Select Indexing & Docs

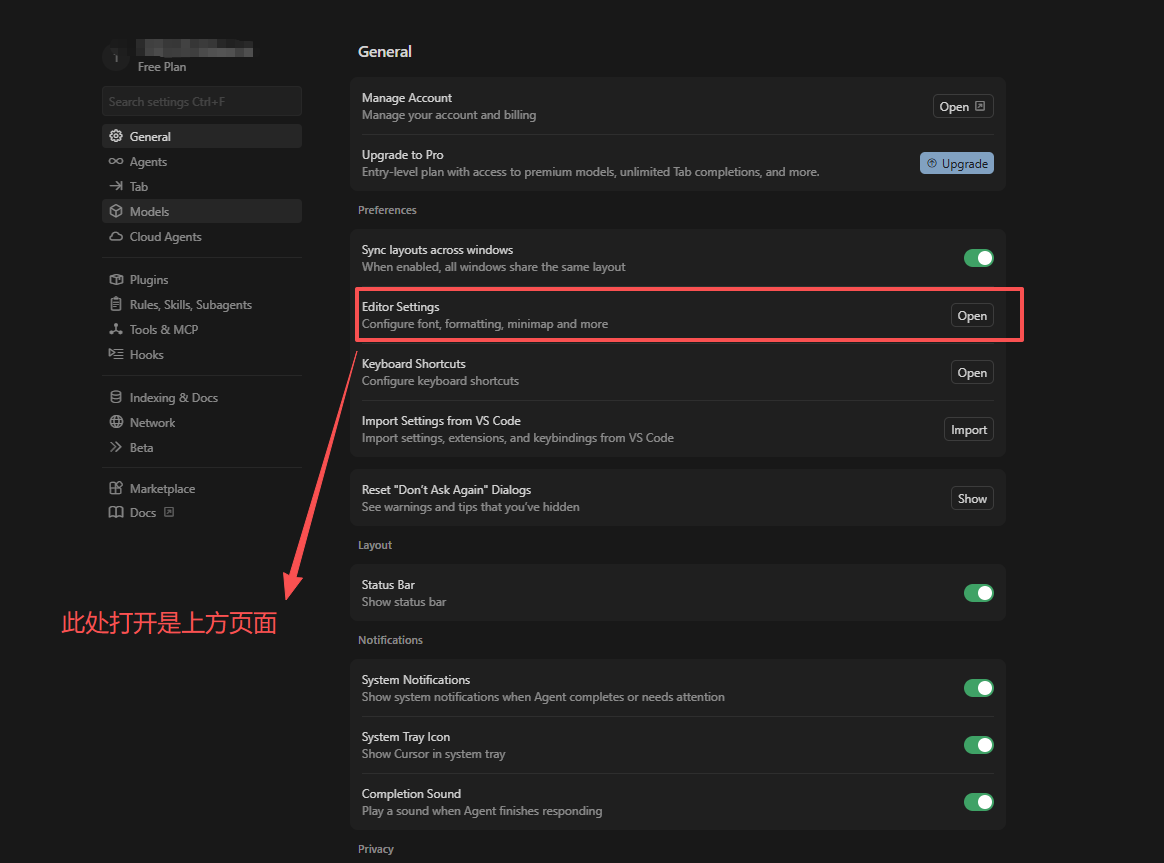pos(202,398)
